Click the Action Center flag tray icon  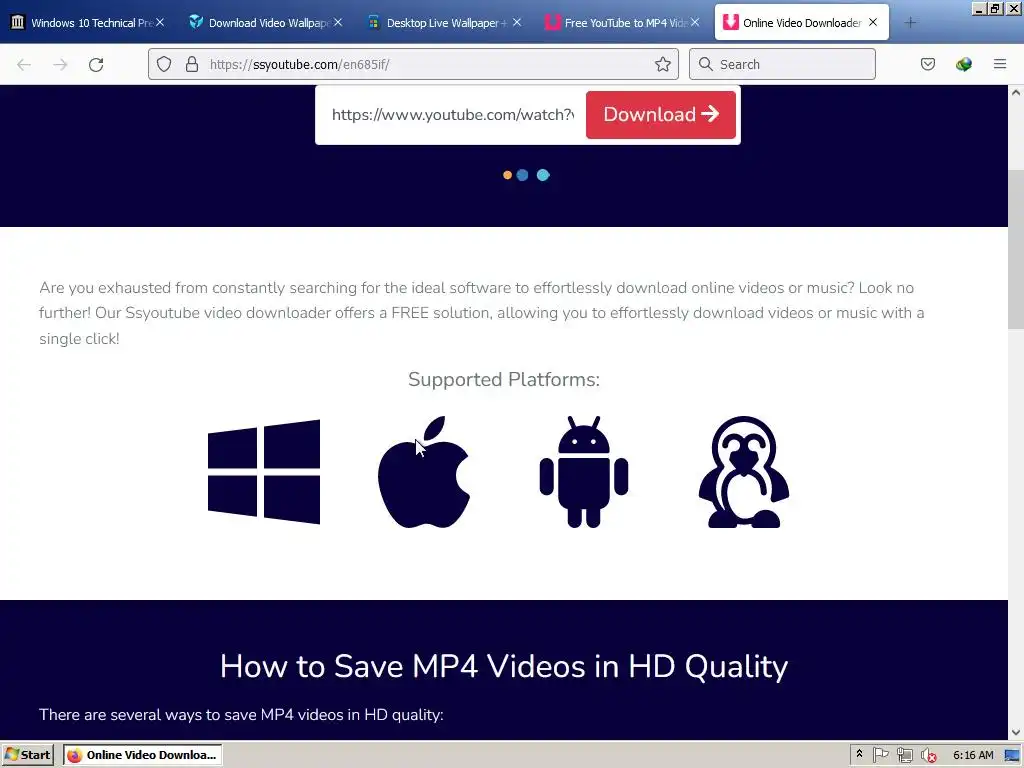point(880,755)
